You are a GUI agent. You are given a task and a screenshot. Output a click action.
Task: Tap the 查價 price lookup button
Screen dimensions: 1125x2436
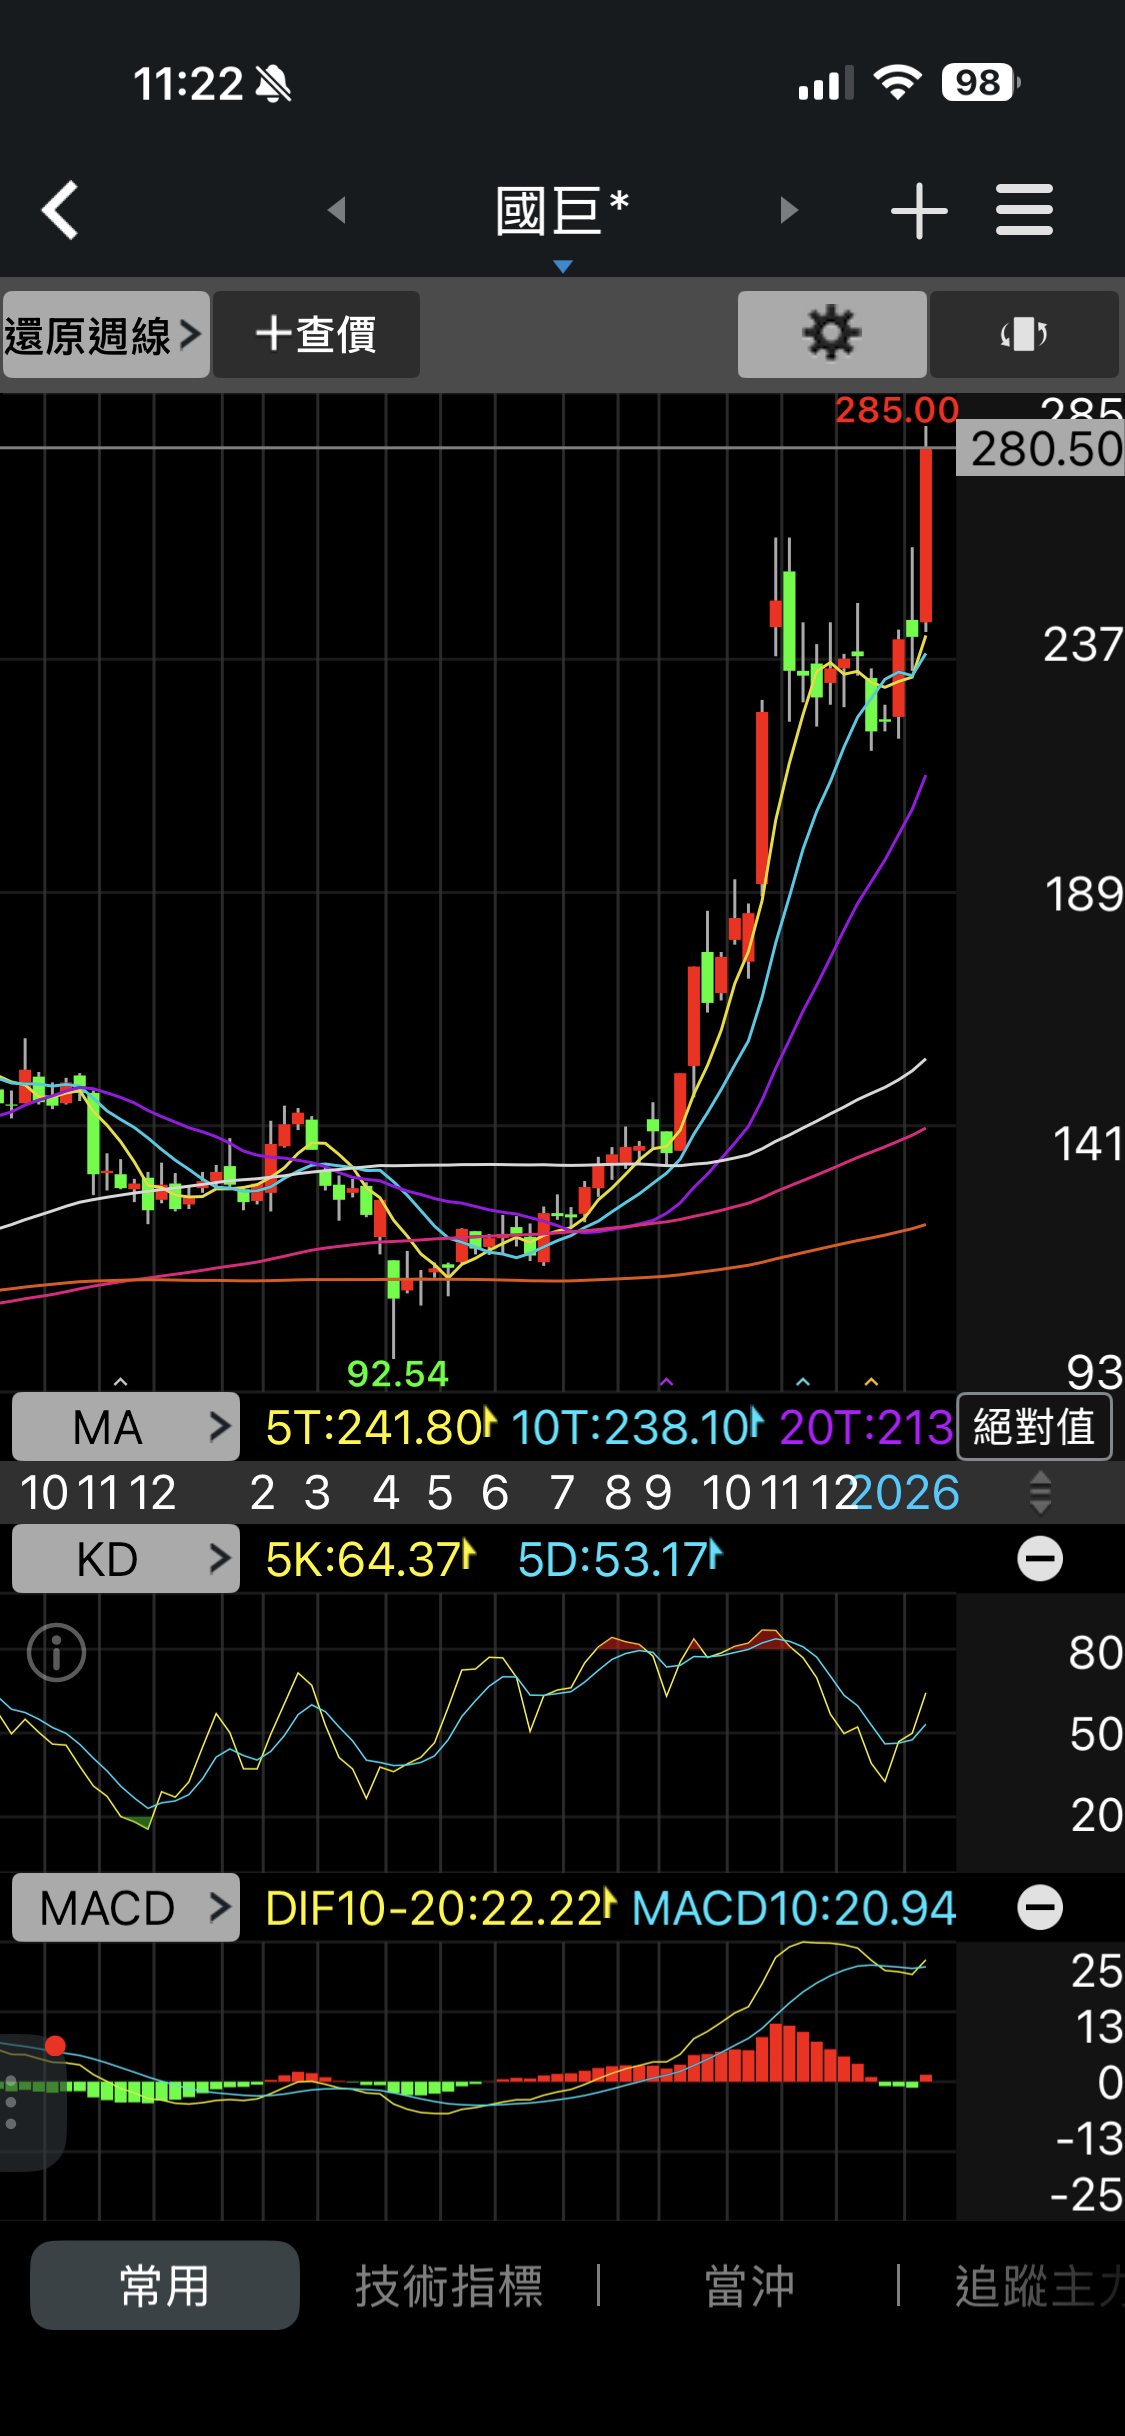(x=316, y=334)
